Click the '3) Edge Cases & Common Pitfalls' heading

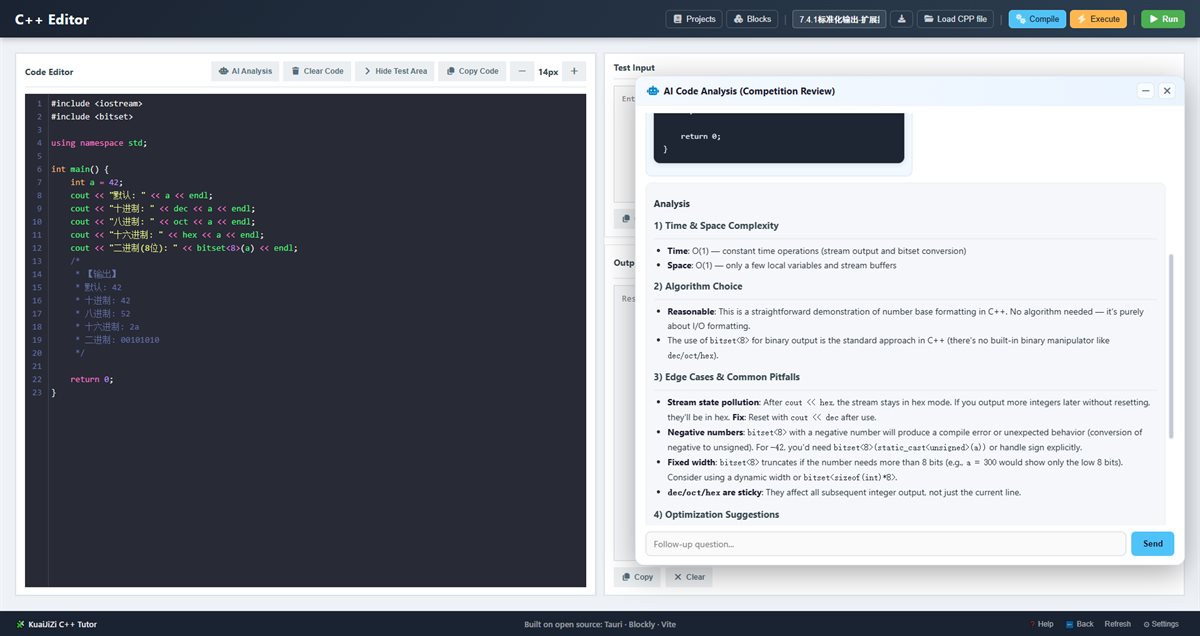coord(727,377)
